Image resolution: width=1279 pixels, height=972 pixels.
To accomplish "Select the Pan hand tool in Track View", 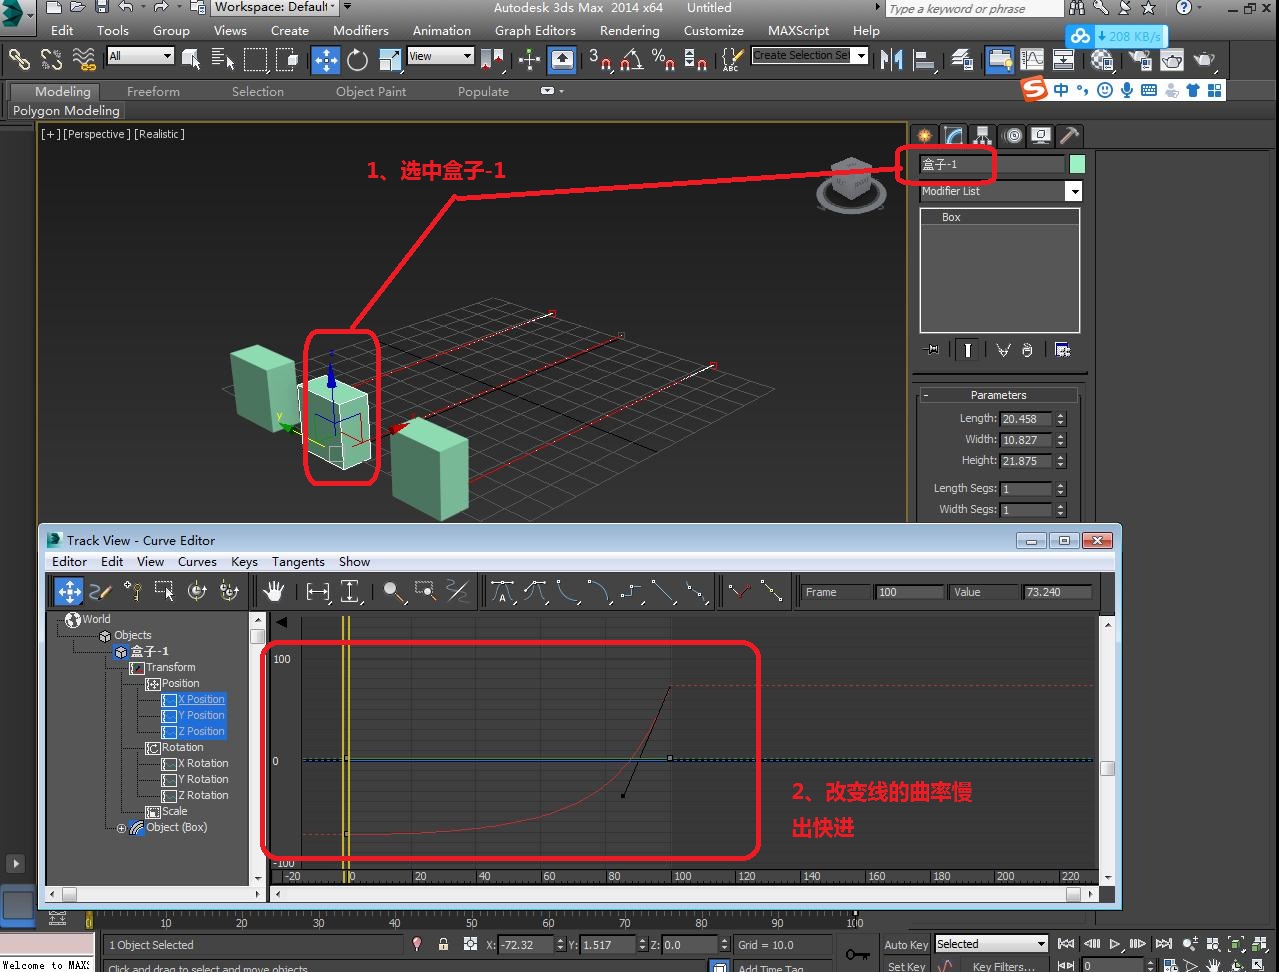I will [x=273, y=592].
